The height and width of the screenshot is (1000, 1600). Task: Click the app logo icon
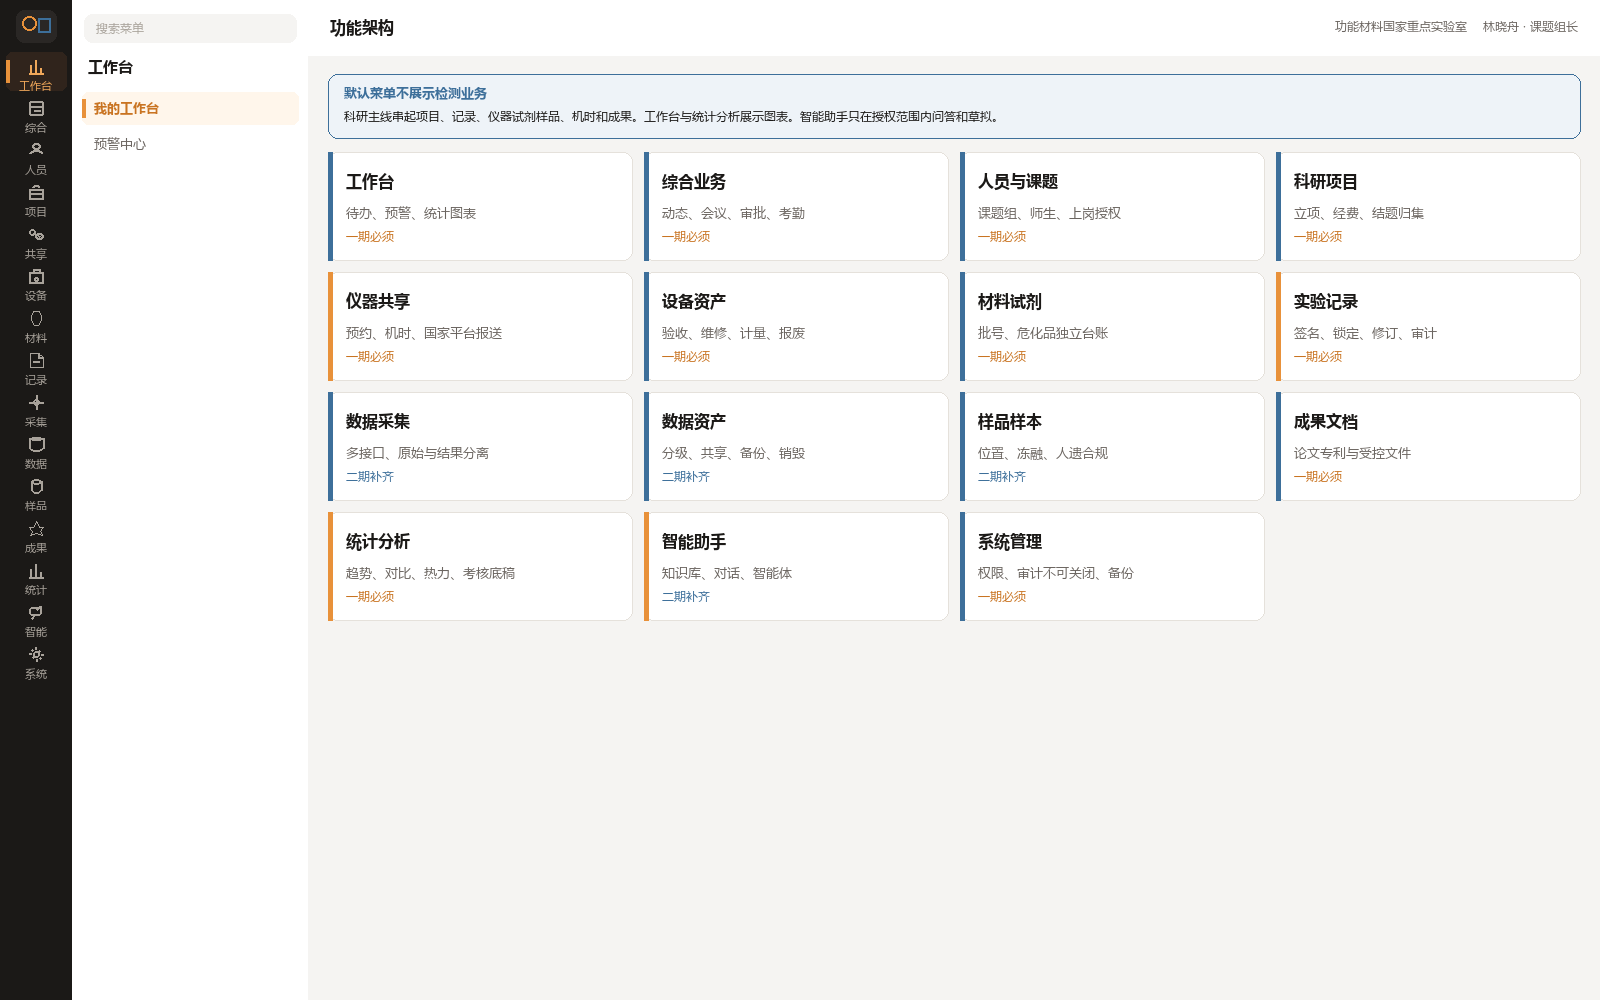[36, 25]
